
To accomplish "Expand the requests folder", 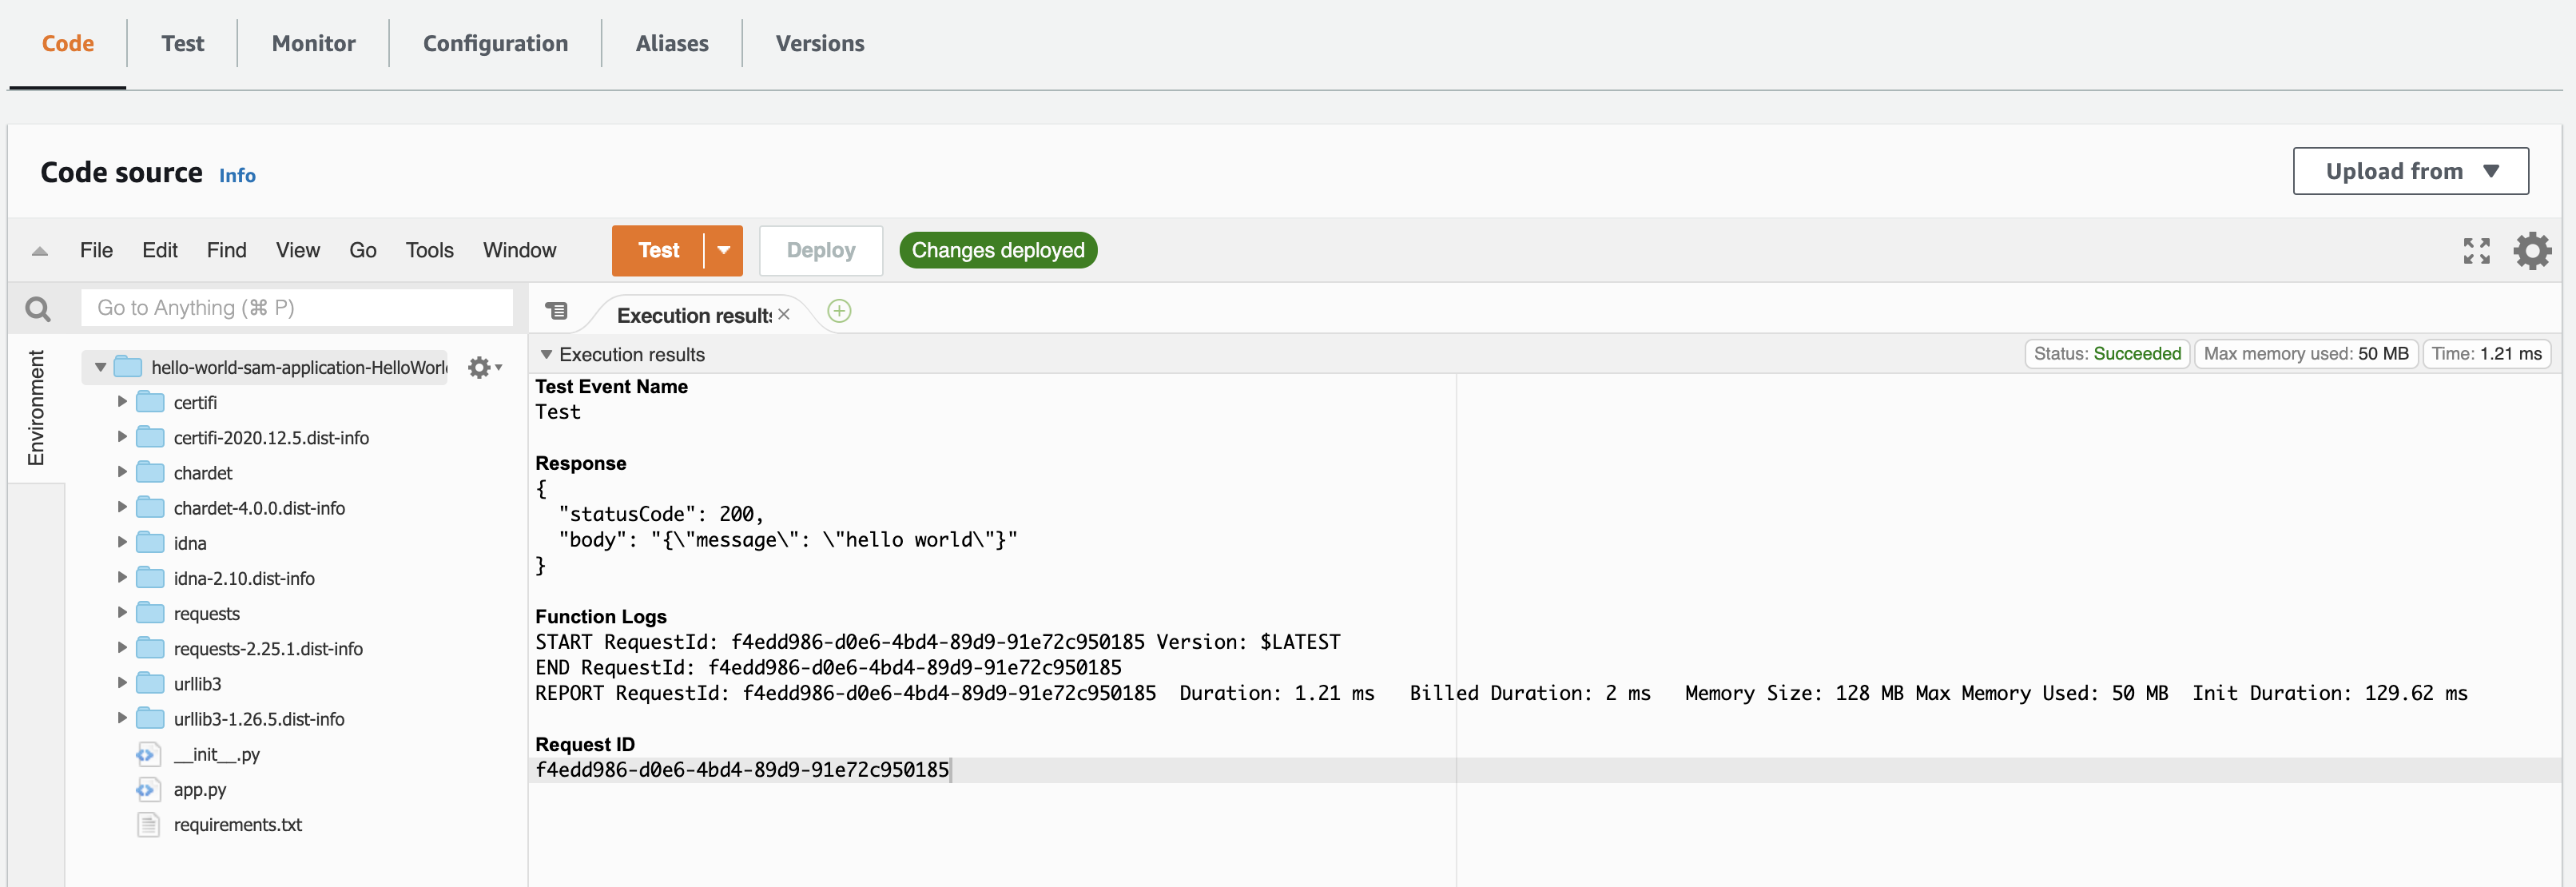I will click(x=122, y=613).
